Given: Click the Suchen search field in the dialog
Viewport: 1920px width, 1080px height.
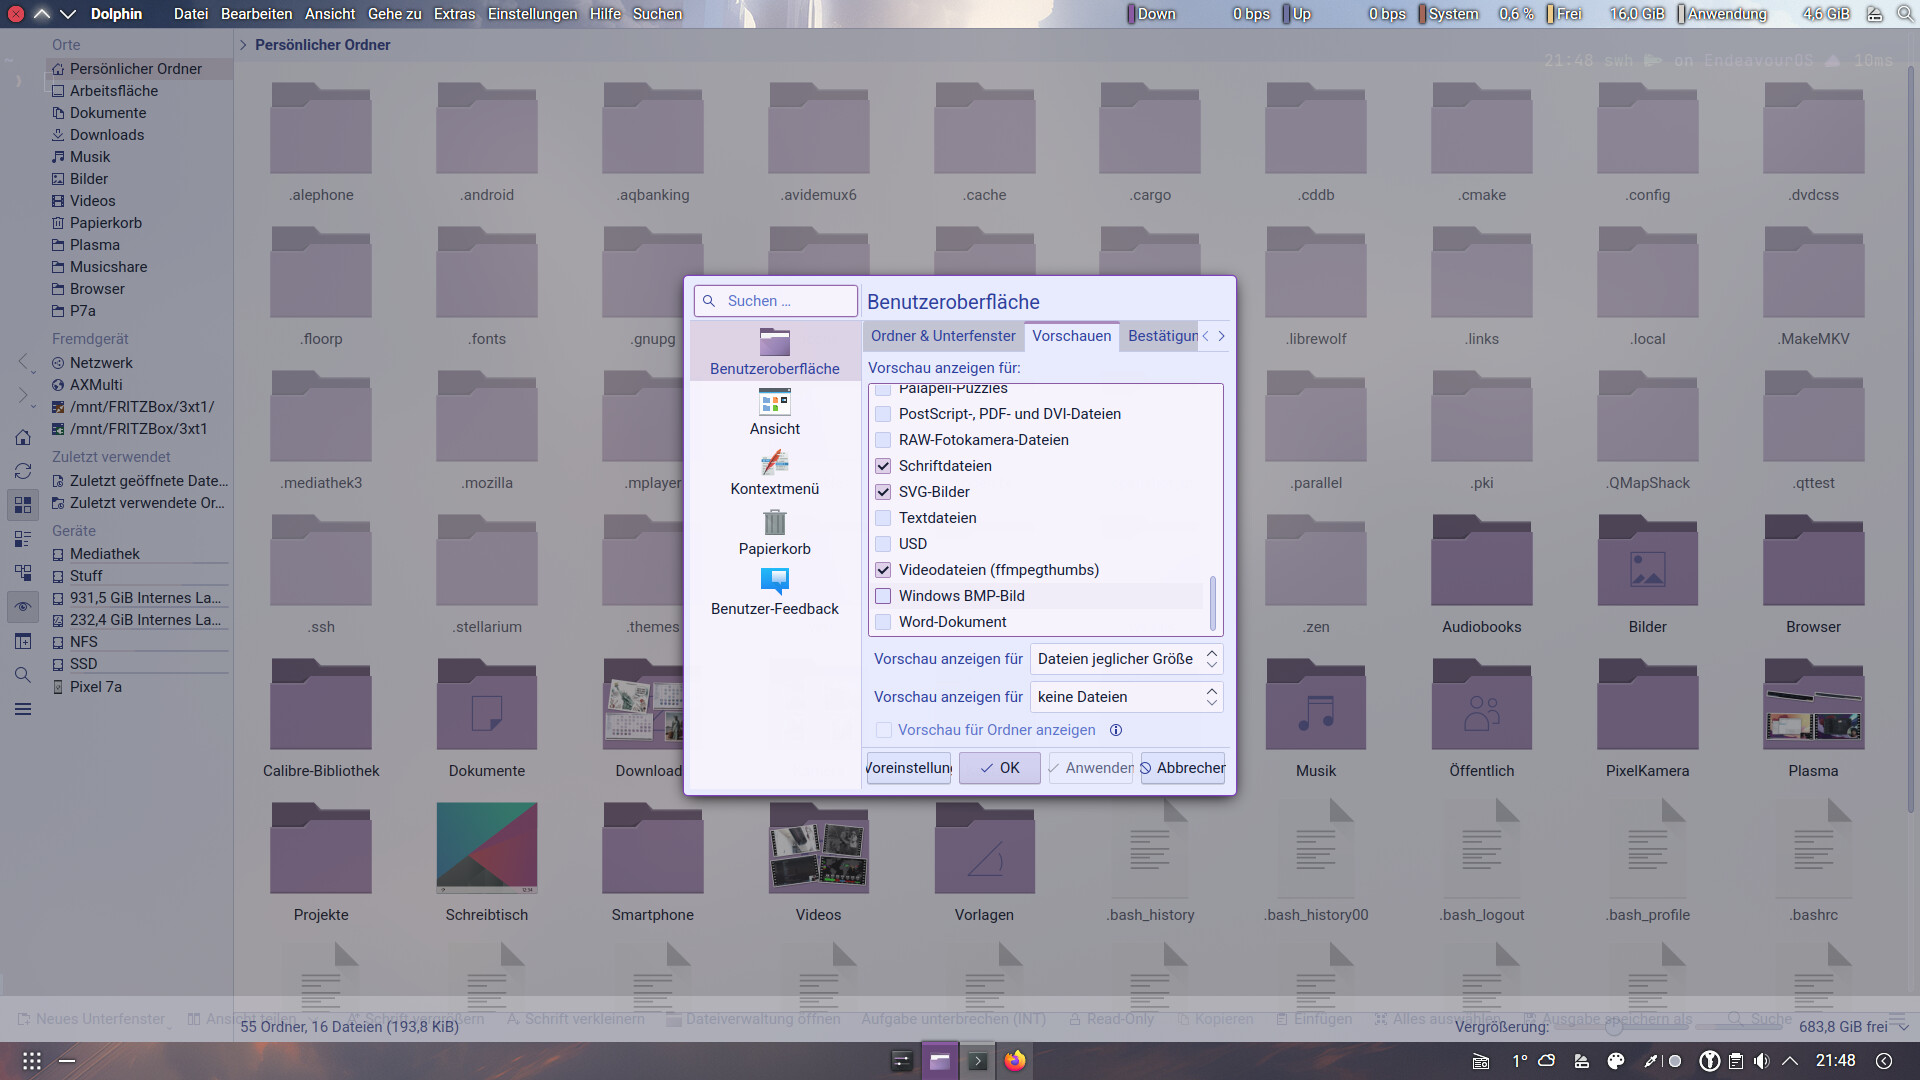Looking at the screenshot, I should click(775, 300).
